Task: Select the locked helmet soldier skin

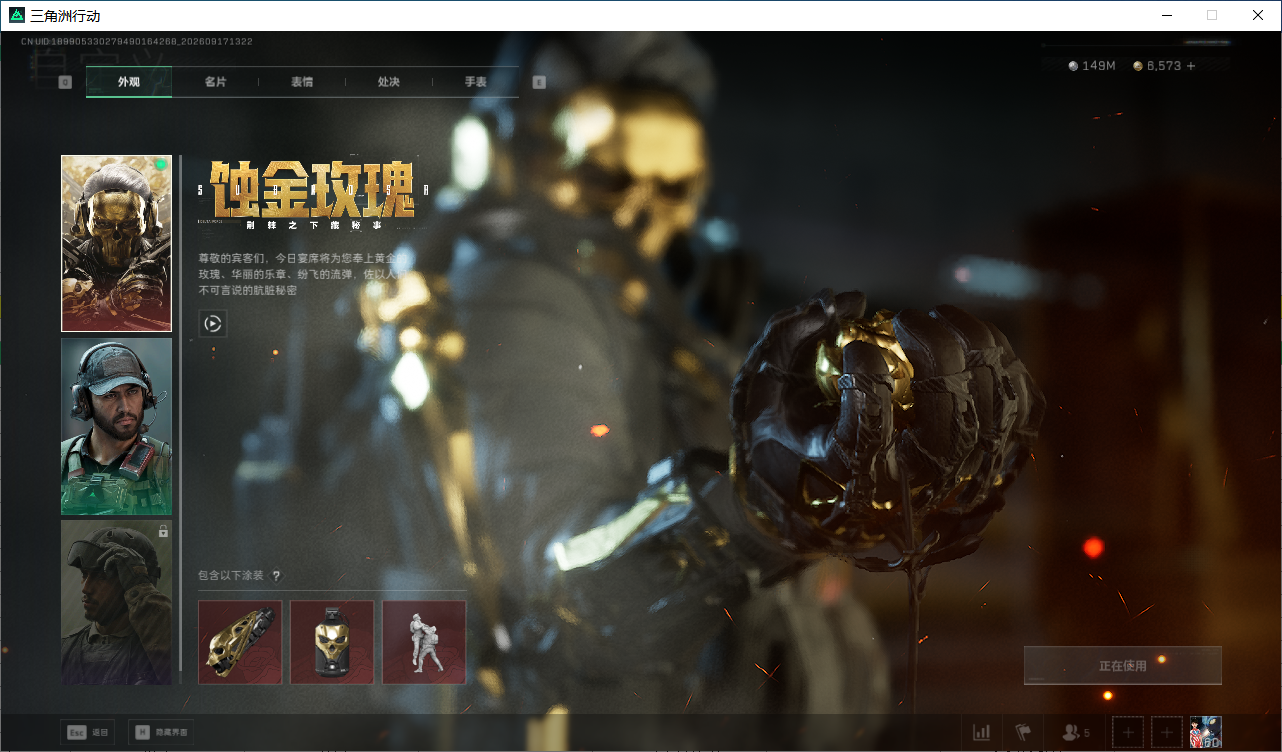Action: coord(116,602)
